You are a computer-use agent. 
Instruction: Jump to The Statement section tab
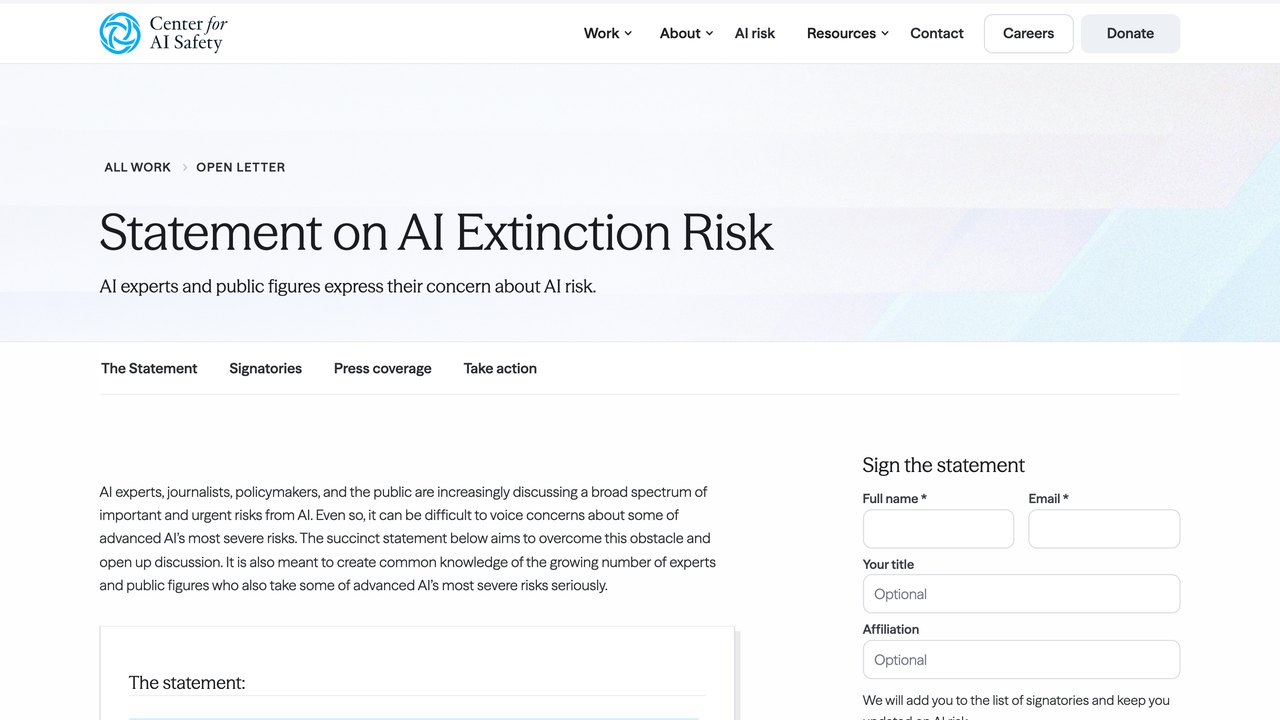point(149,368)
